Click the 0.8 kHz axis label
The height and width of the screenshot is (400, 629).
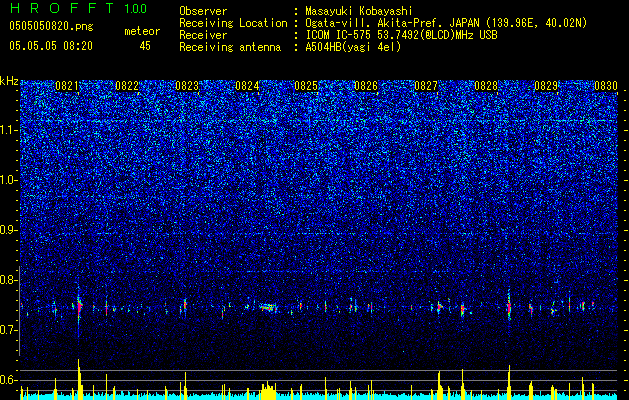(9, 280)
